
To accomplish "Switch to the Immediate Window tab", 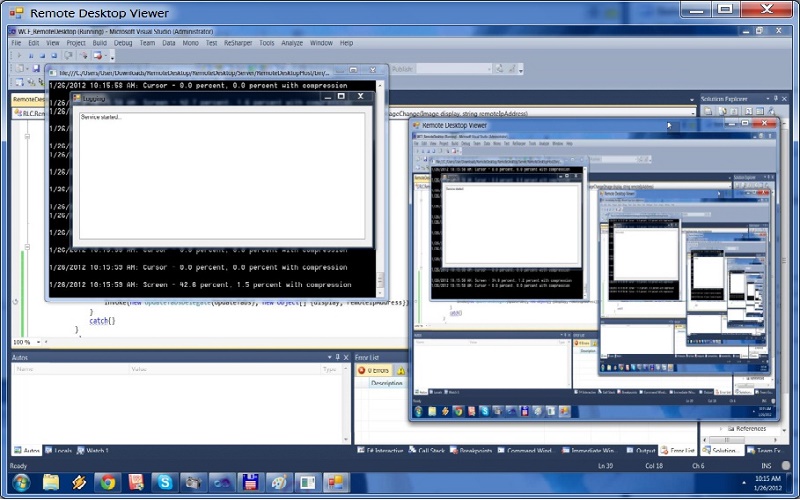I will tap(589, 451).
